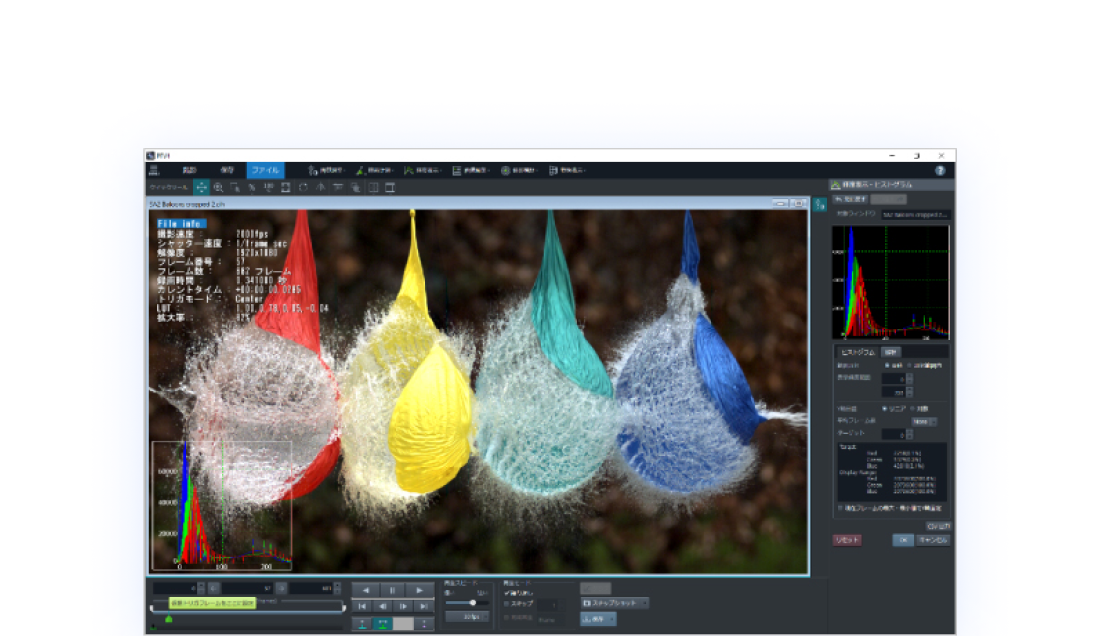
Task: Toggle the repeat playback checkbox
Action: pyautogui.click(x=507, y=592)
